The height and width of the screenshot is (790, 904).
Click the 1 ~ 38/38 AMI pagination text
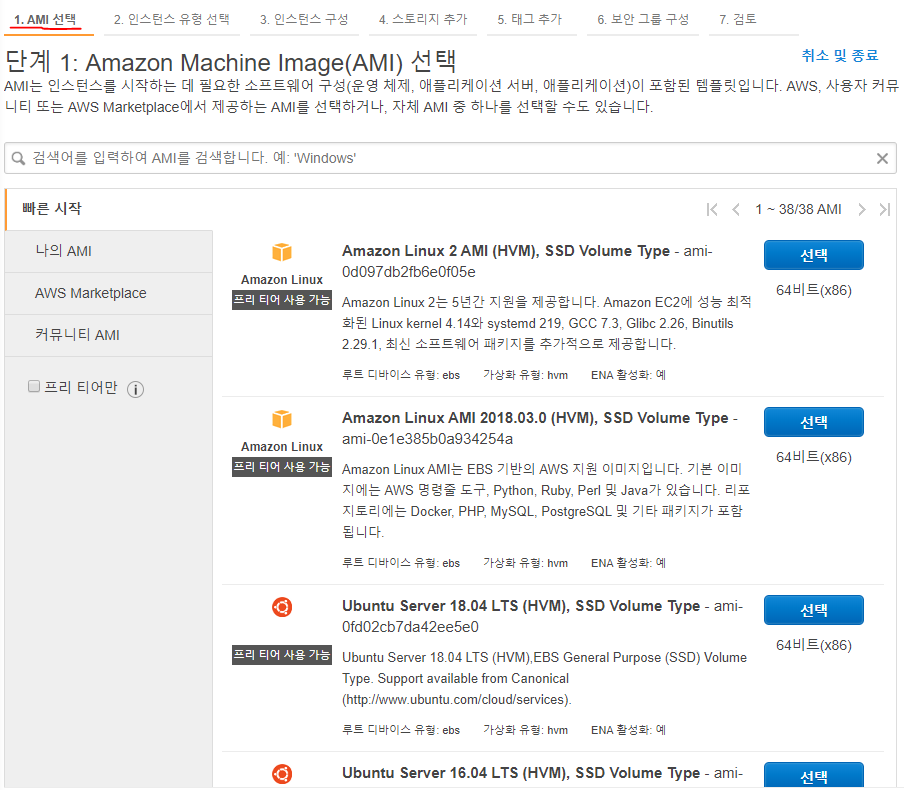point(798,209)
